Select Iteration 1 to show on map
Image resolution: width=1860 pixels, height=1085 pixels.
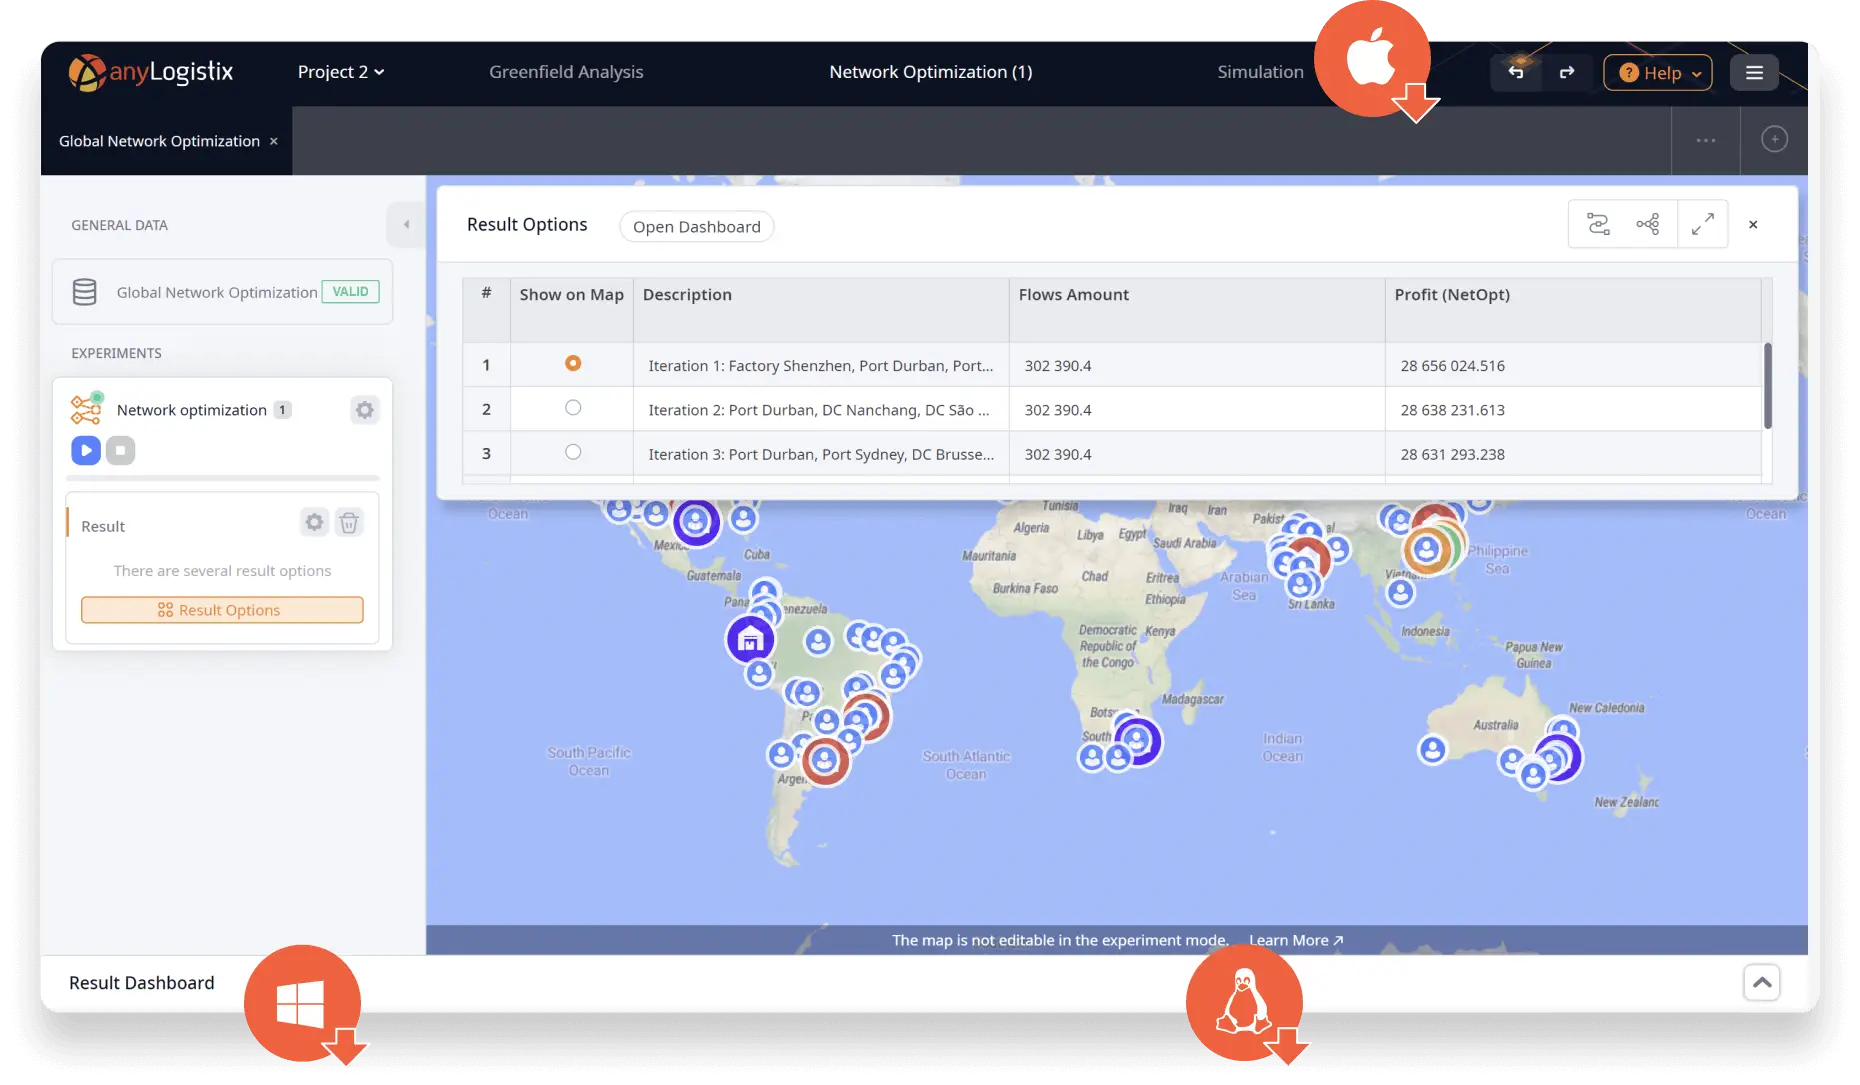tap(573, 364)
